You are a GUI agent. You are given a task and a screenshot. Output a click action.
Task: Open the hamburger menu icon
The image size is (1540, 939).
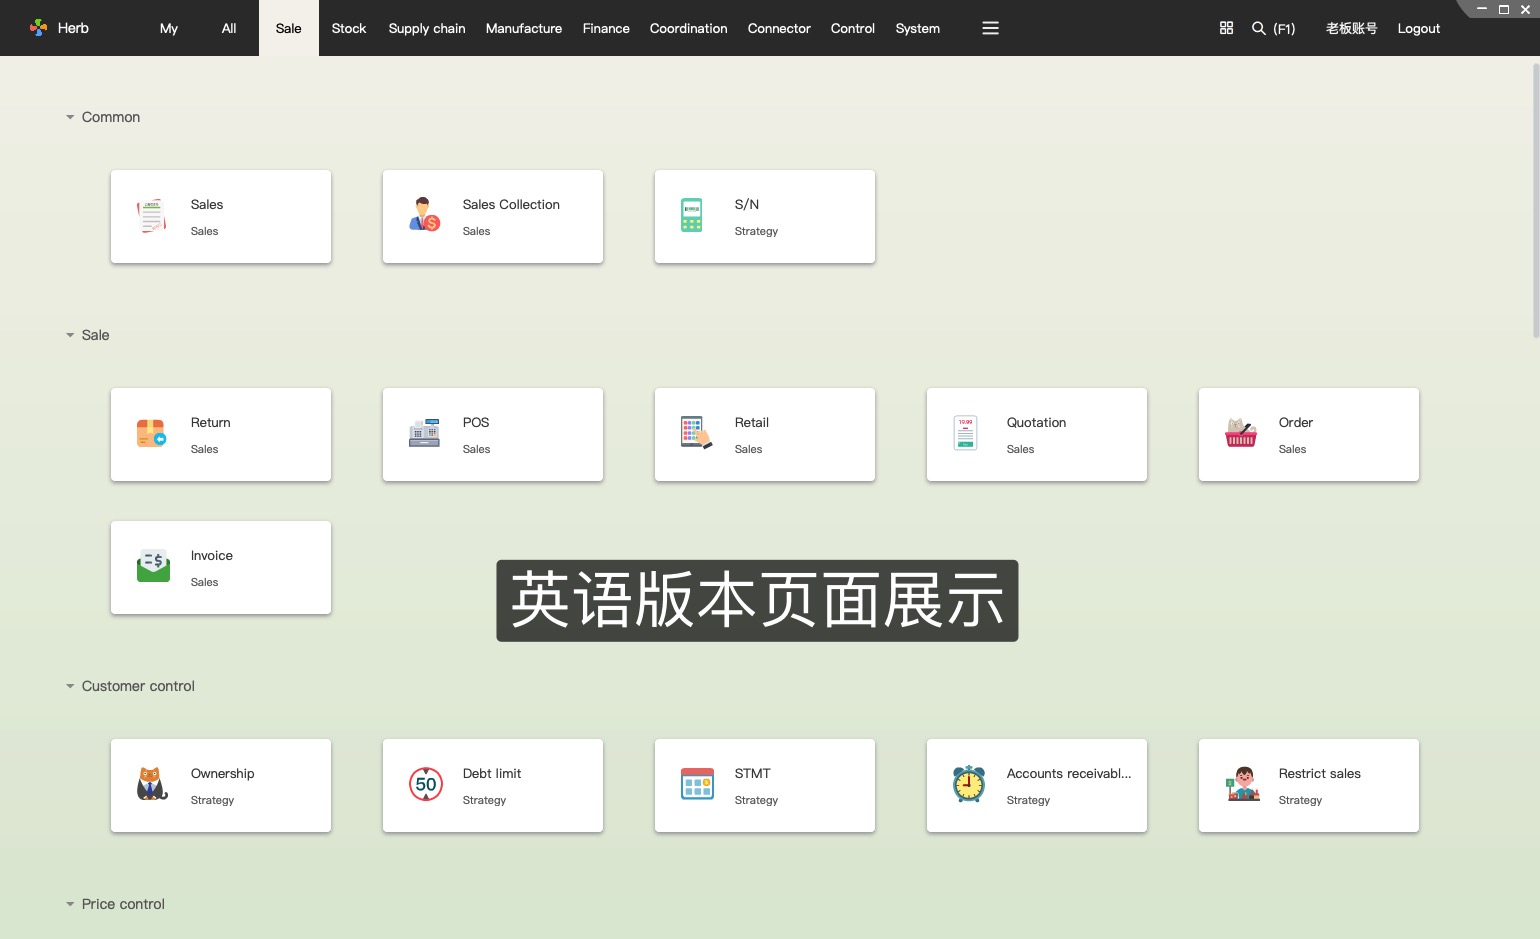[x=991, y=28]
